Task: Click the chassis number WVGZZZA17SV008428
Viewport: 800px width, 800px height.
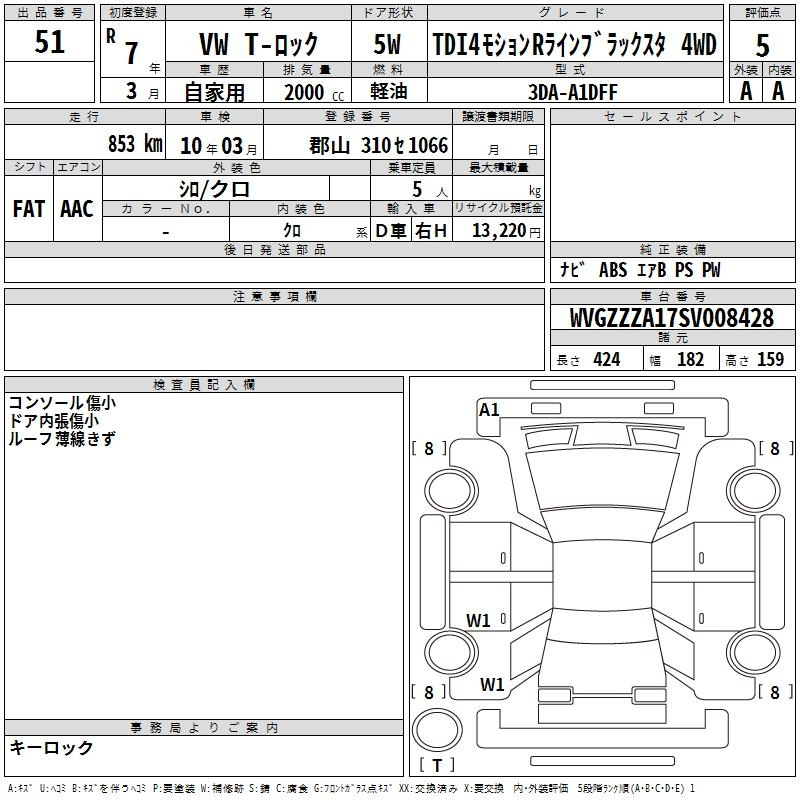Action: tap(671, 319)
